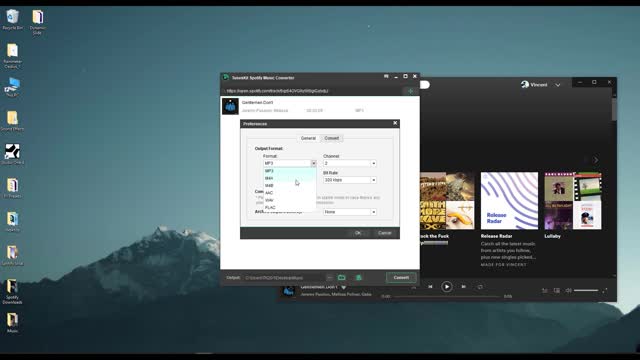Open the Music desktop folder
The height and width of the screenshot is (360, 640).
click(12, 322)
